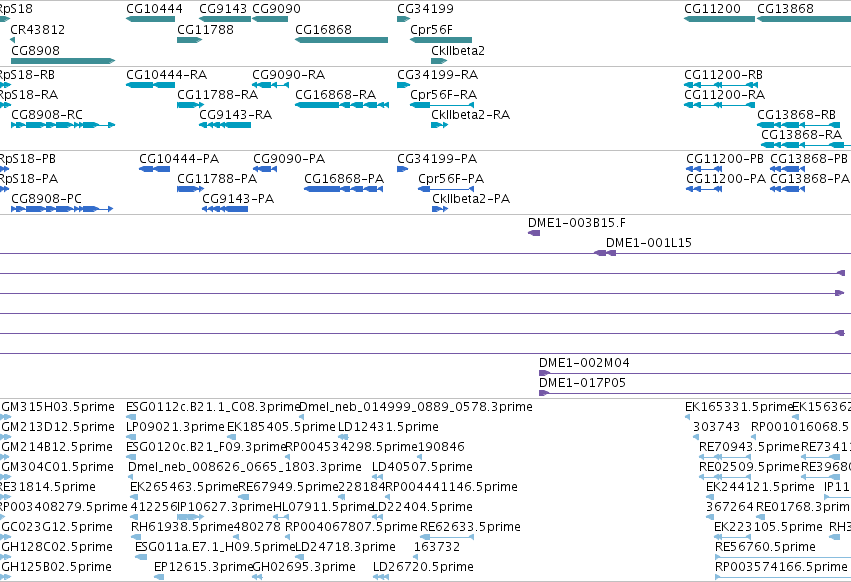Select the CG11200-PA protein label
The image size is (851, 582).
point(726,179)
